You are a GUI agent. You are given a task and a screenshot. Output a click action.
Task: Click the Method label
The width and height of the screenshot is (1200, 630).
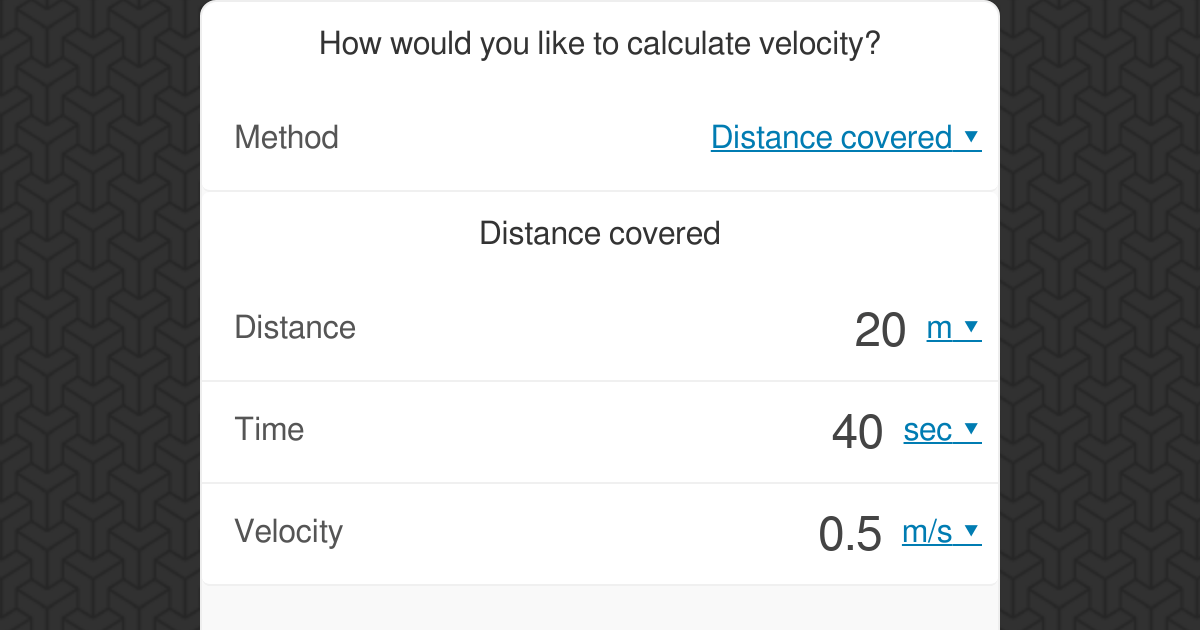(x=286, y=137)
